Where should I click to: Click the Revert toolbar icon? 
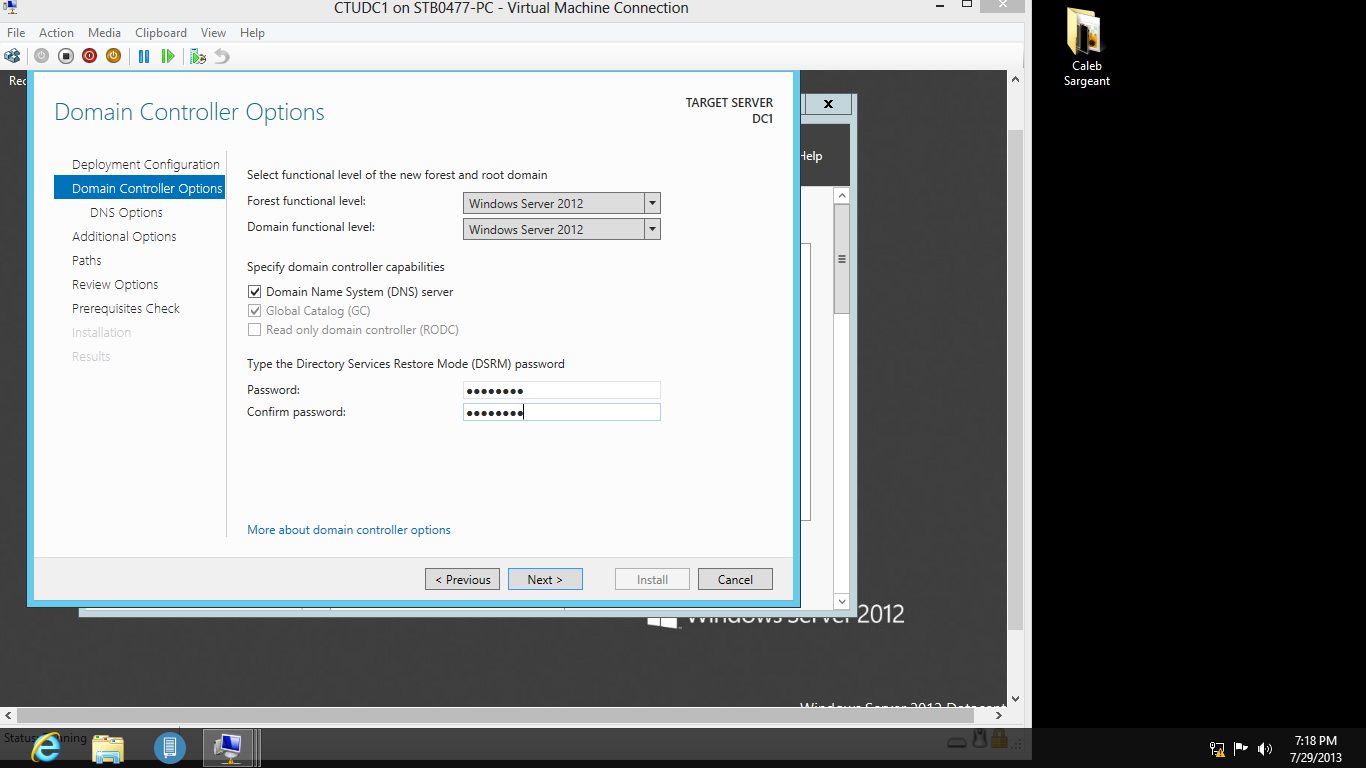[222, 56]
